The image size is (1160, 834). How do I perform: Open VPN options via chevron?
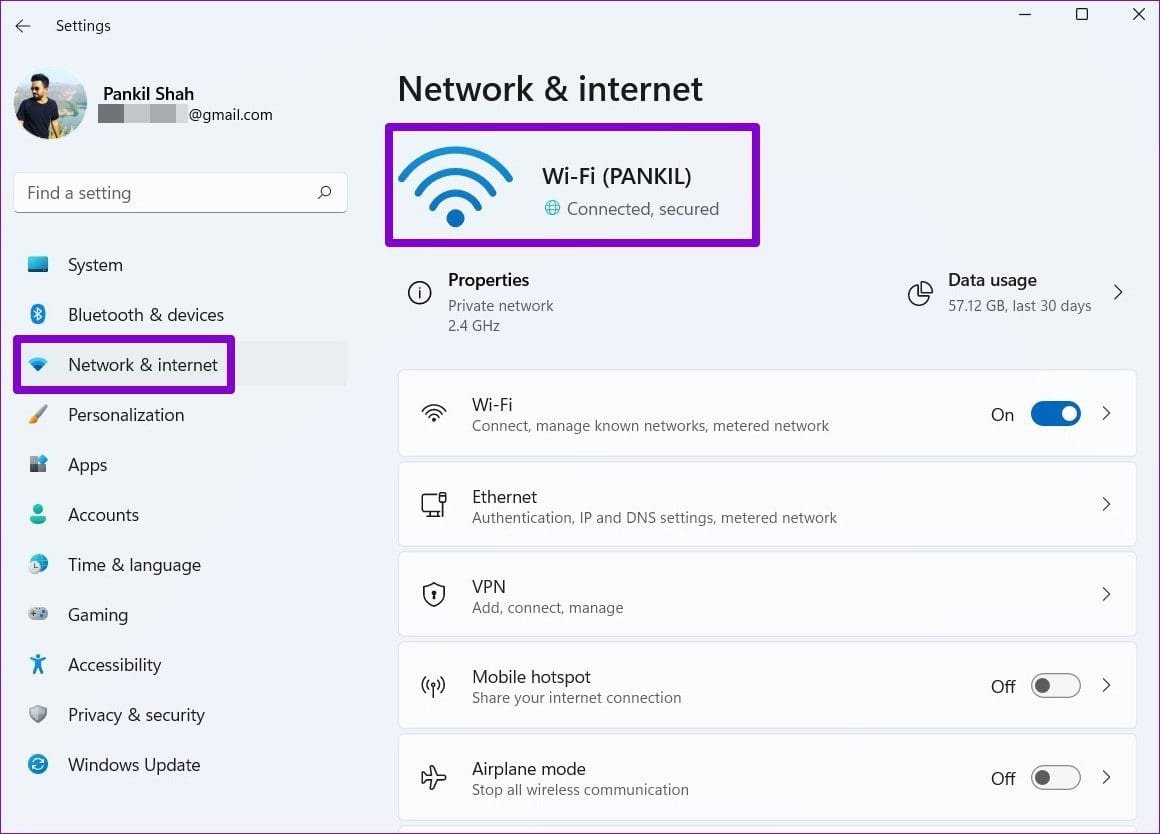pyautogui.click(x=1106, y=593)
